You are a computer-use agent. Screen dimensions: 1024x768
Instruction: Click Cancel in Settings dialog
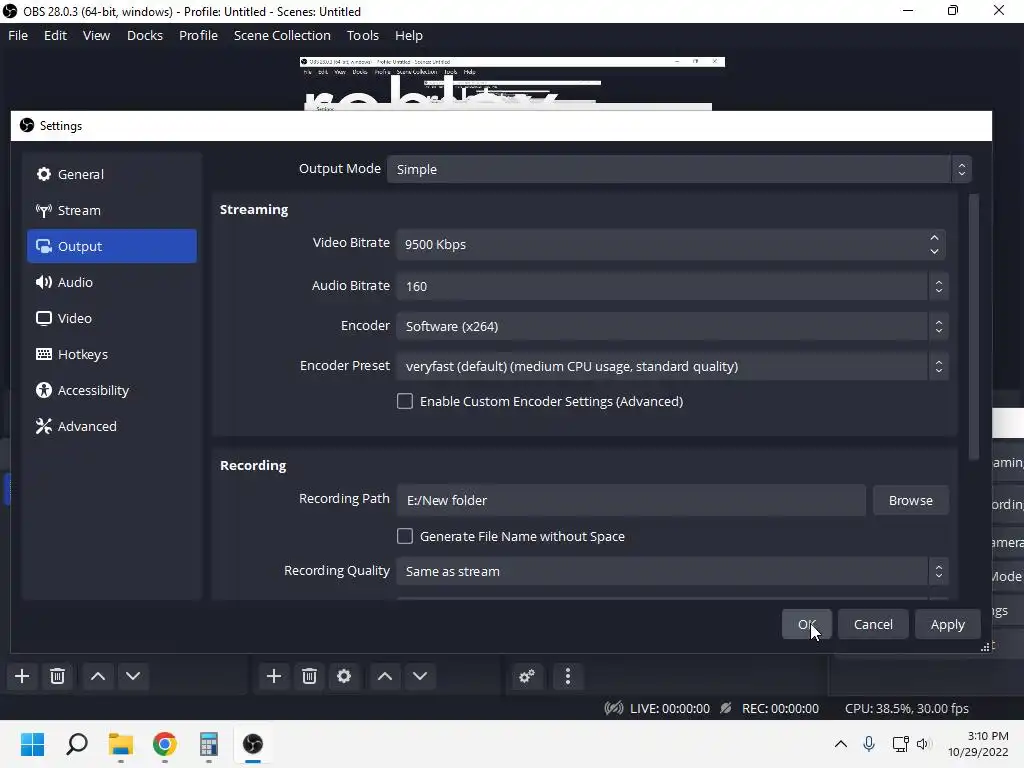pyautogui.click(x=873, y=624)
